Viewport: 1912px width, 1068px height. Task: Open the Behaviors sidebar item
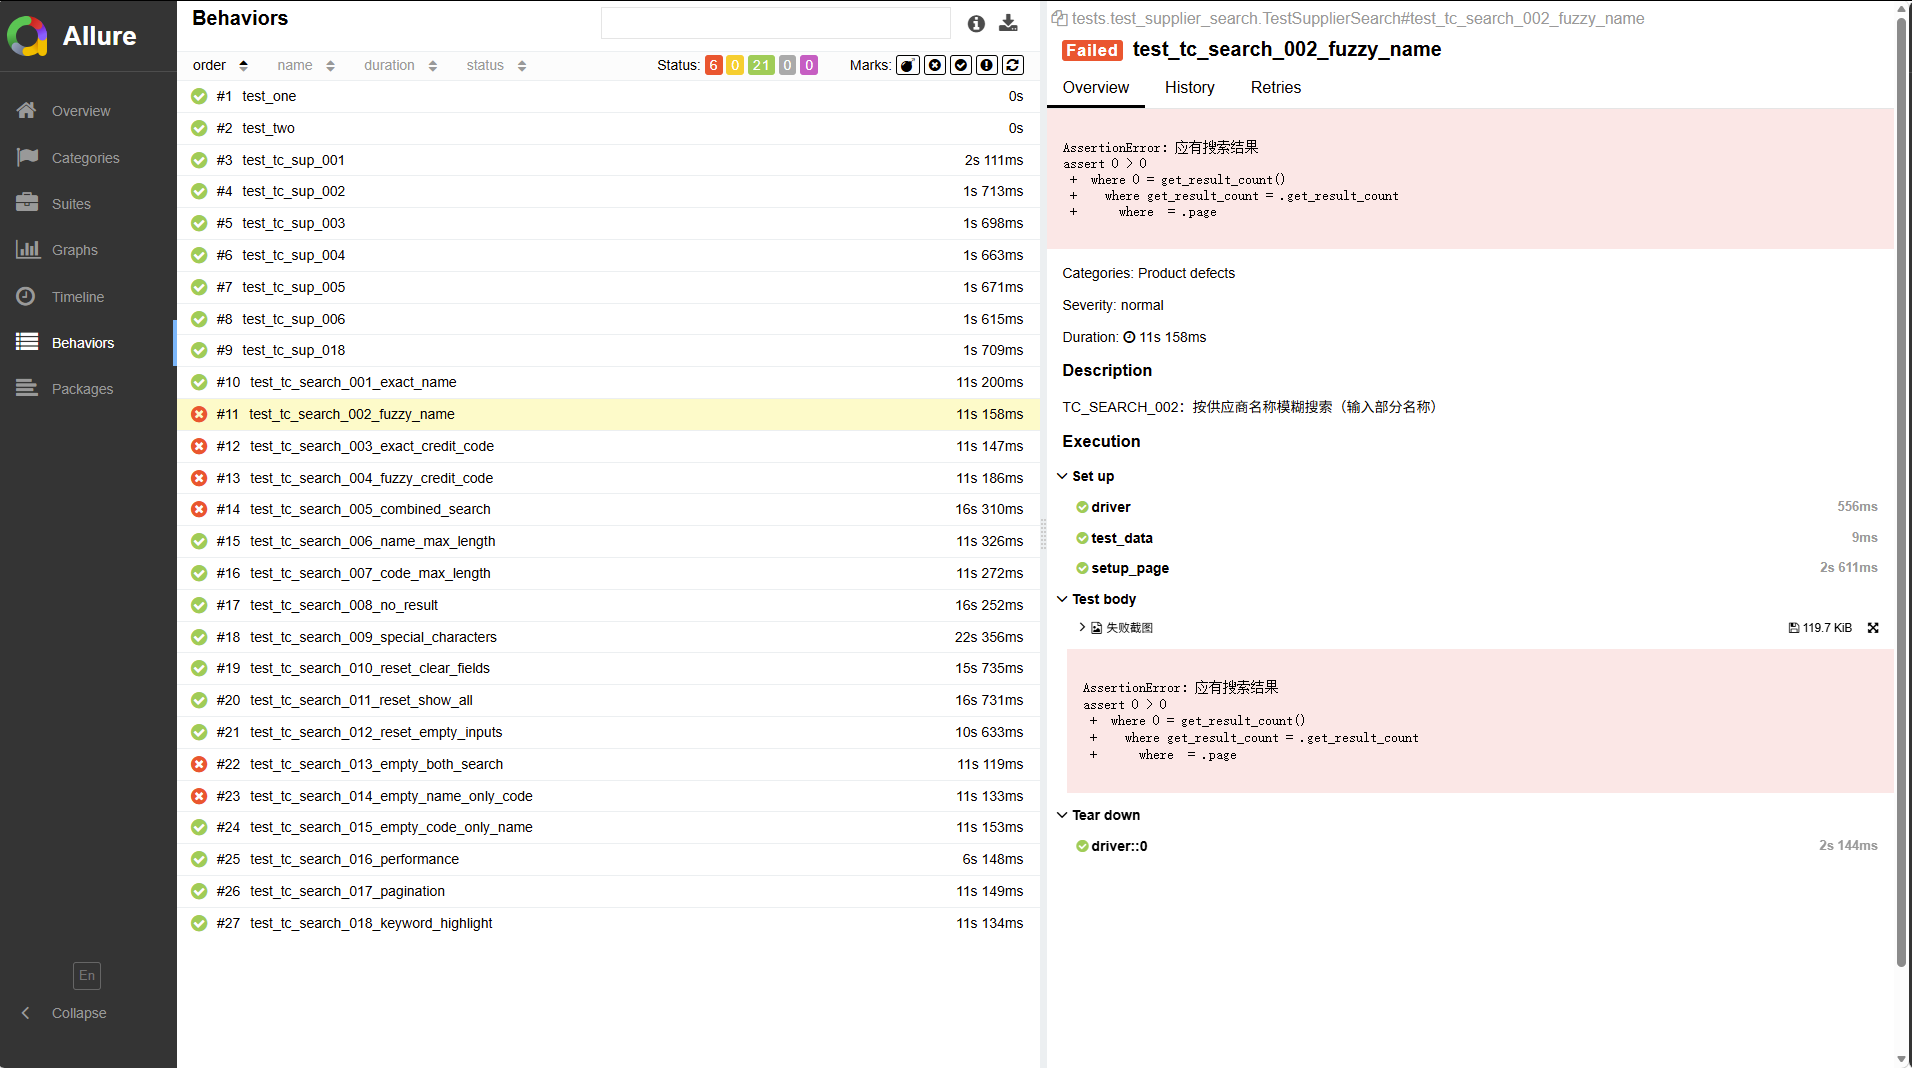(88, 343)
